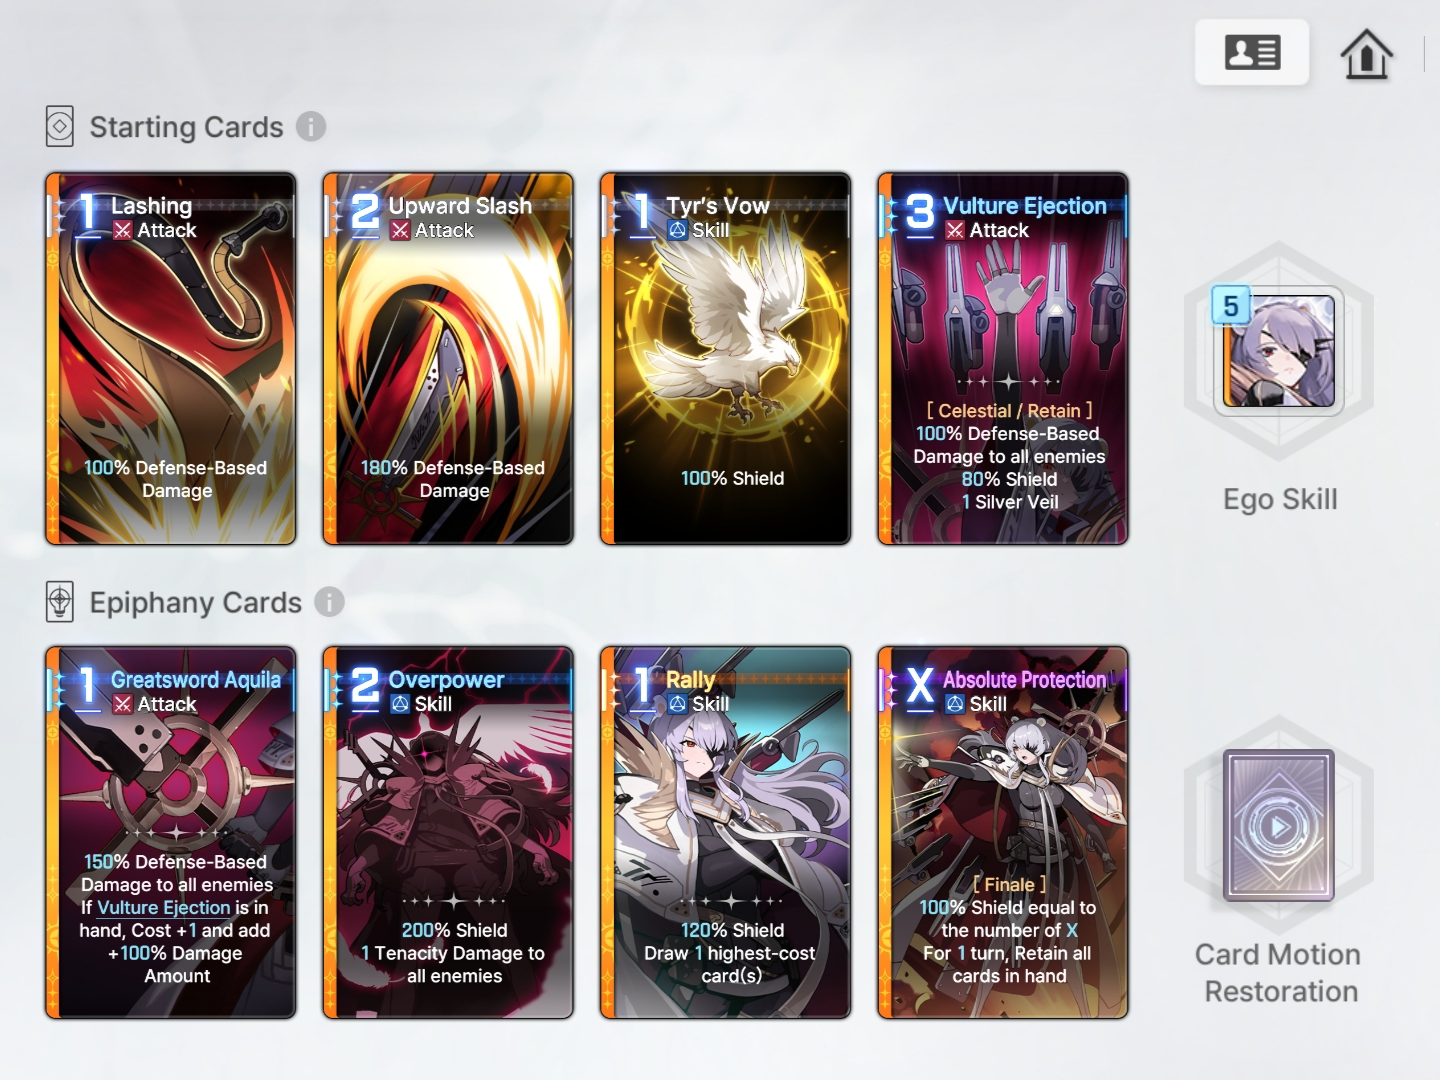The height and width of the screenshot is (1080, 1440).
Task: View the Vulture Ejection card
Action: [x=1003, y=359]
